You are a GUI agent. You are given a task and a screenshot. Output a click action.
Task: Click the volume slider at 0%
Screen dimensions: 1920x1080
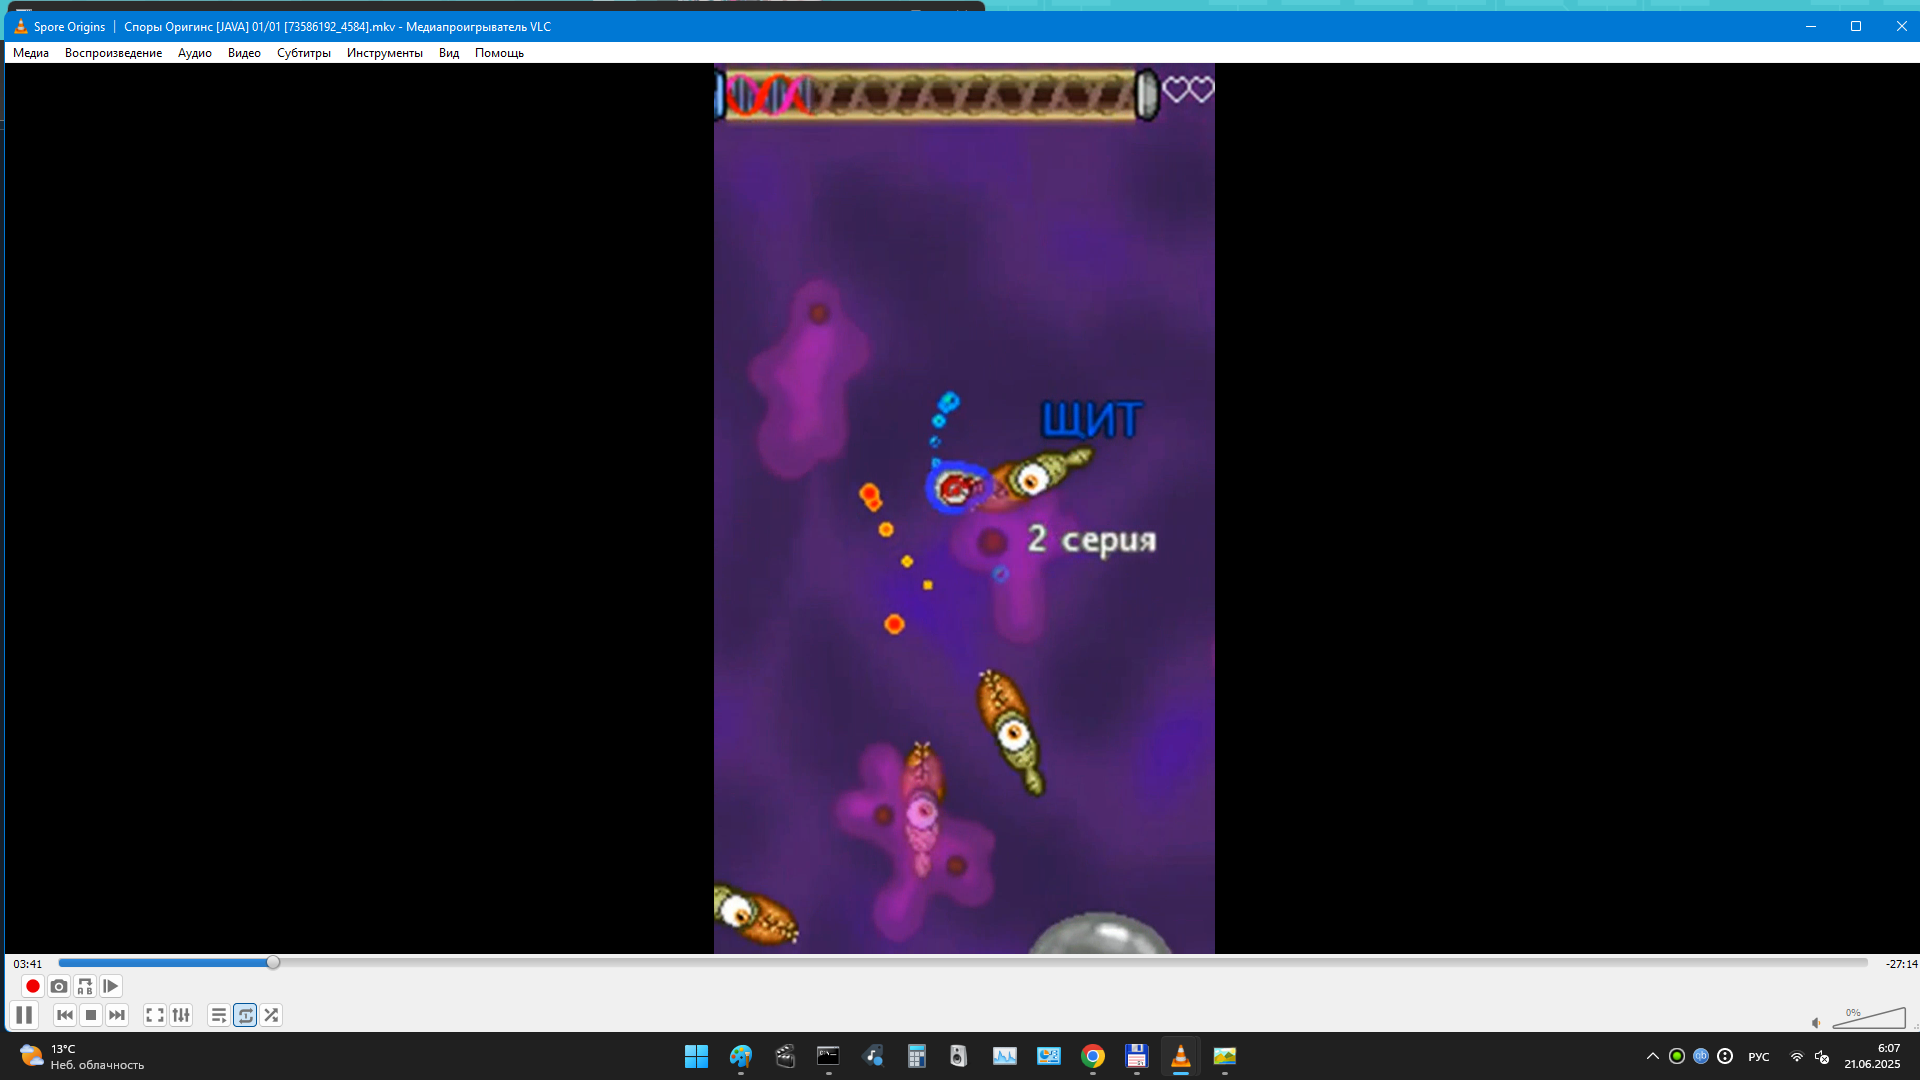[x=1868, y=1019]
